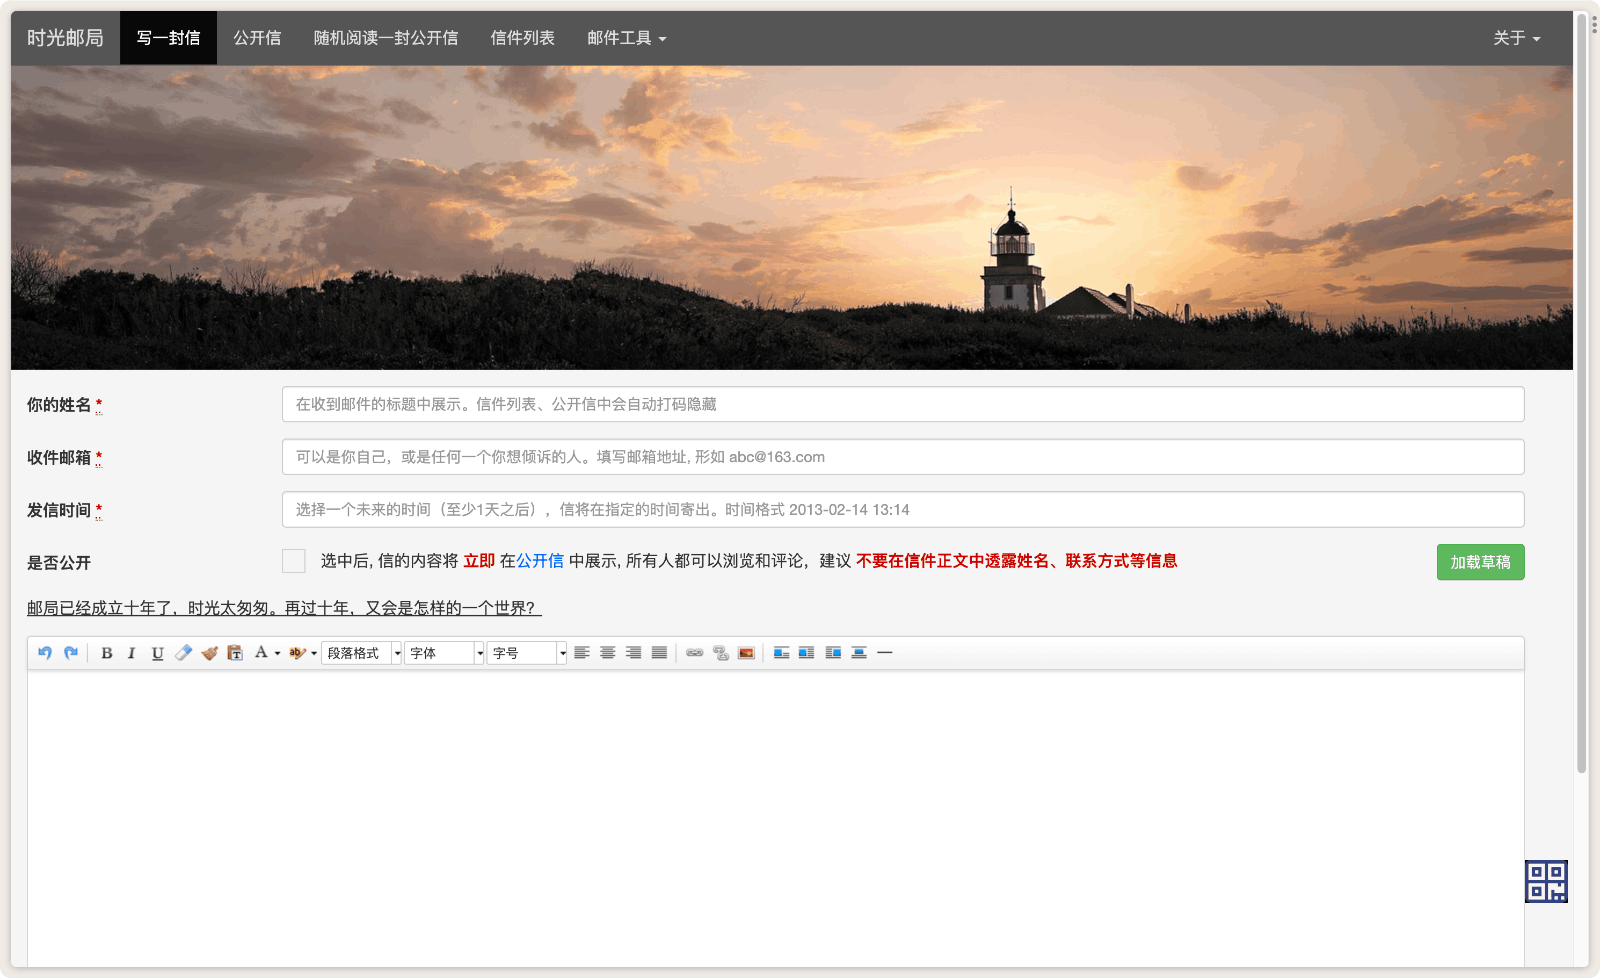The image size is (1600, 978).
Task: Expand the highlight color dropdown arrow
Action: tap(313, 653)
